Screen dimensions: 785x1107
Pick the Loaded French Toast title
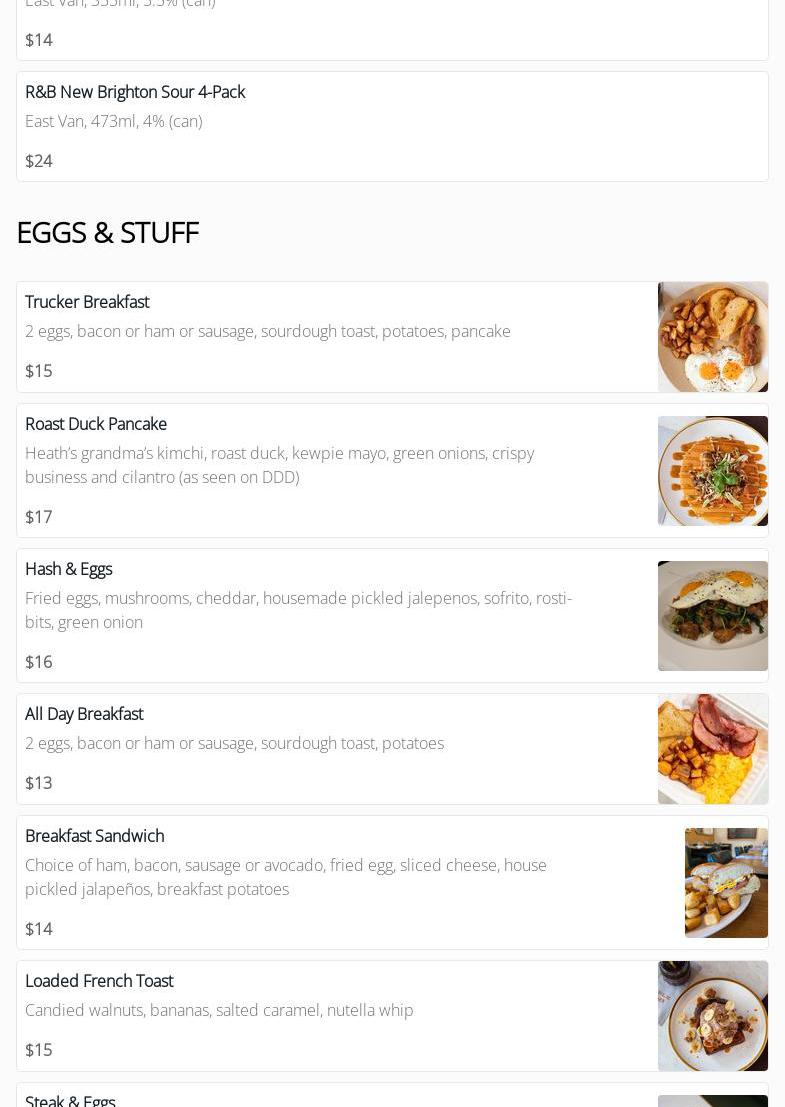click(x=99, y=981)
